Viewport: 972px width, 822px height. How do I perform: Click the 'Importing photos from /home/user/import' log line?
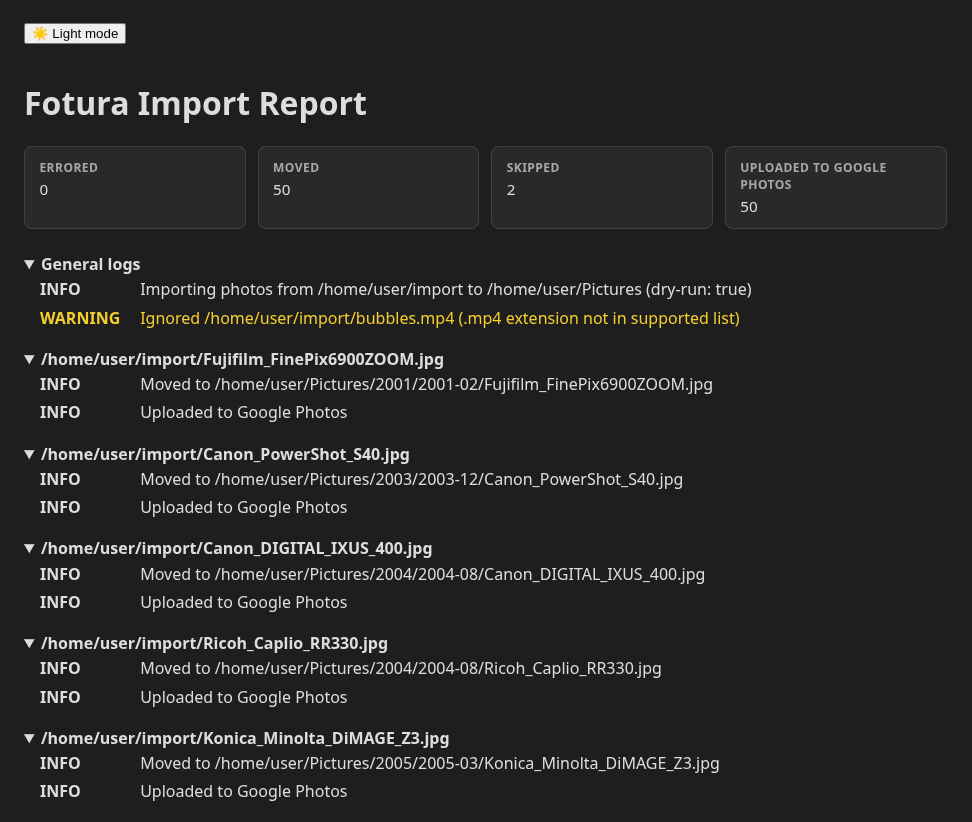(446, 289)
